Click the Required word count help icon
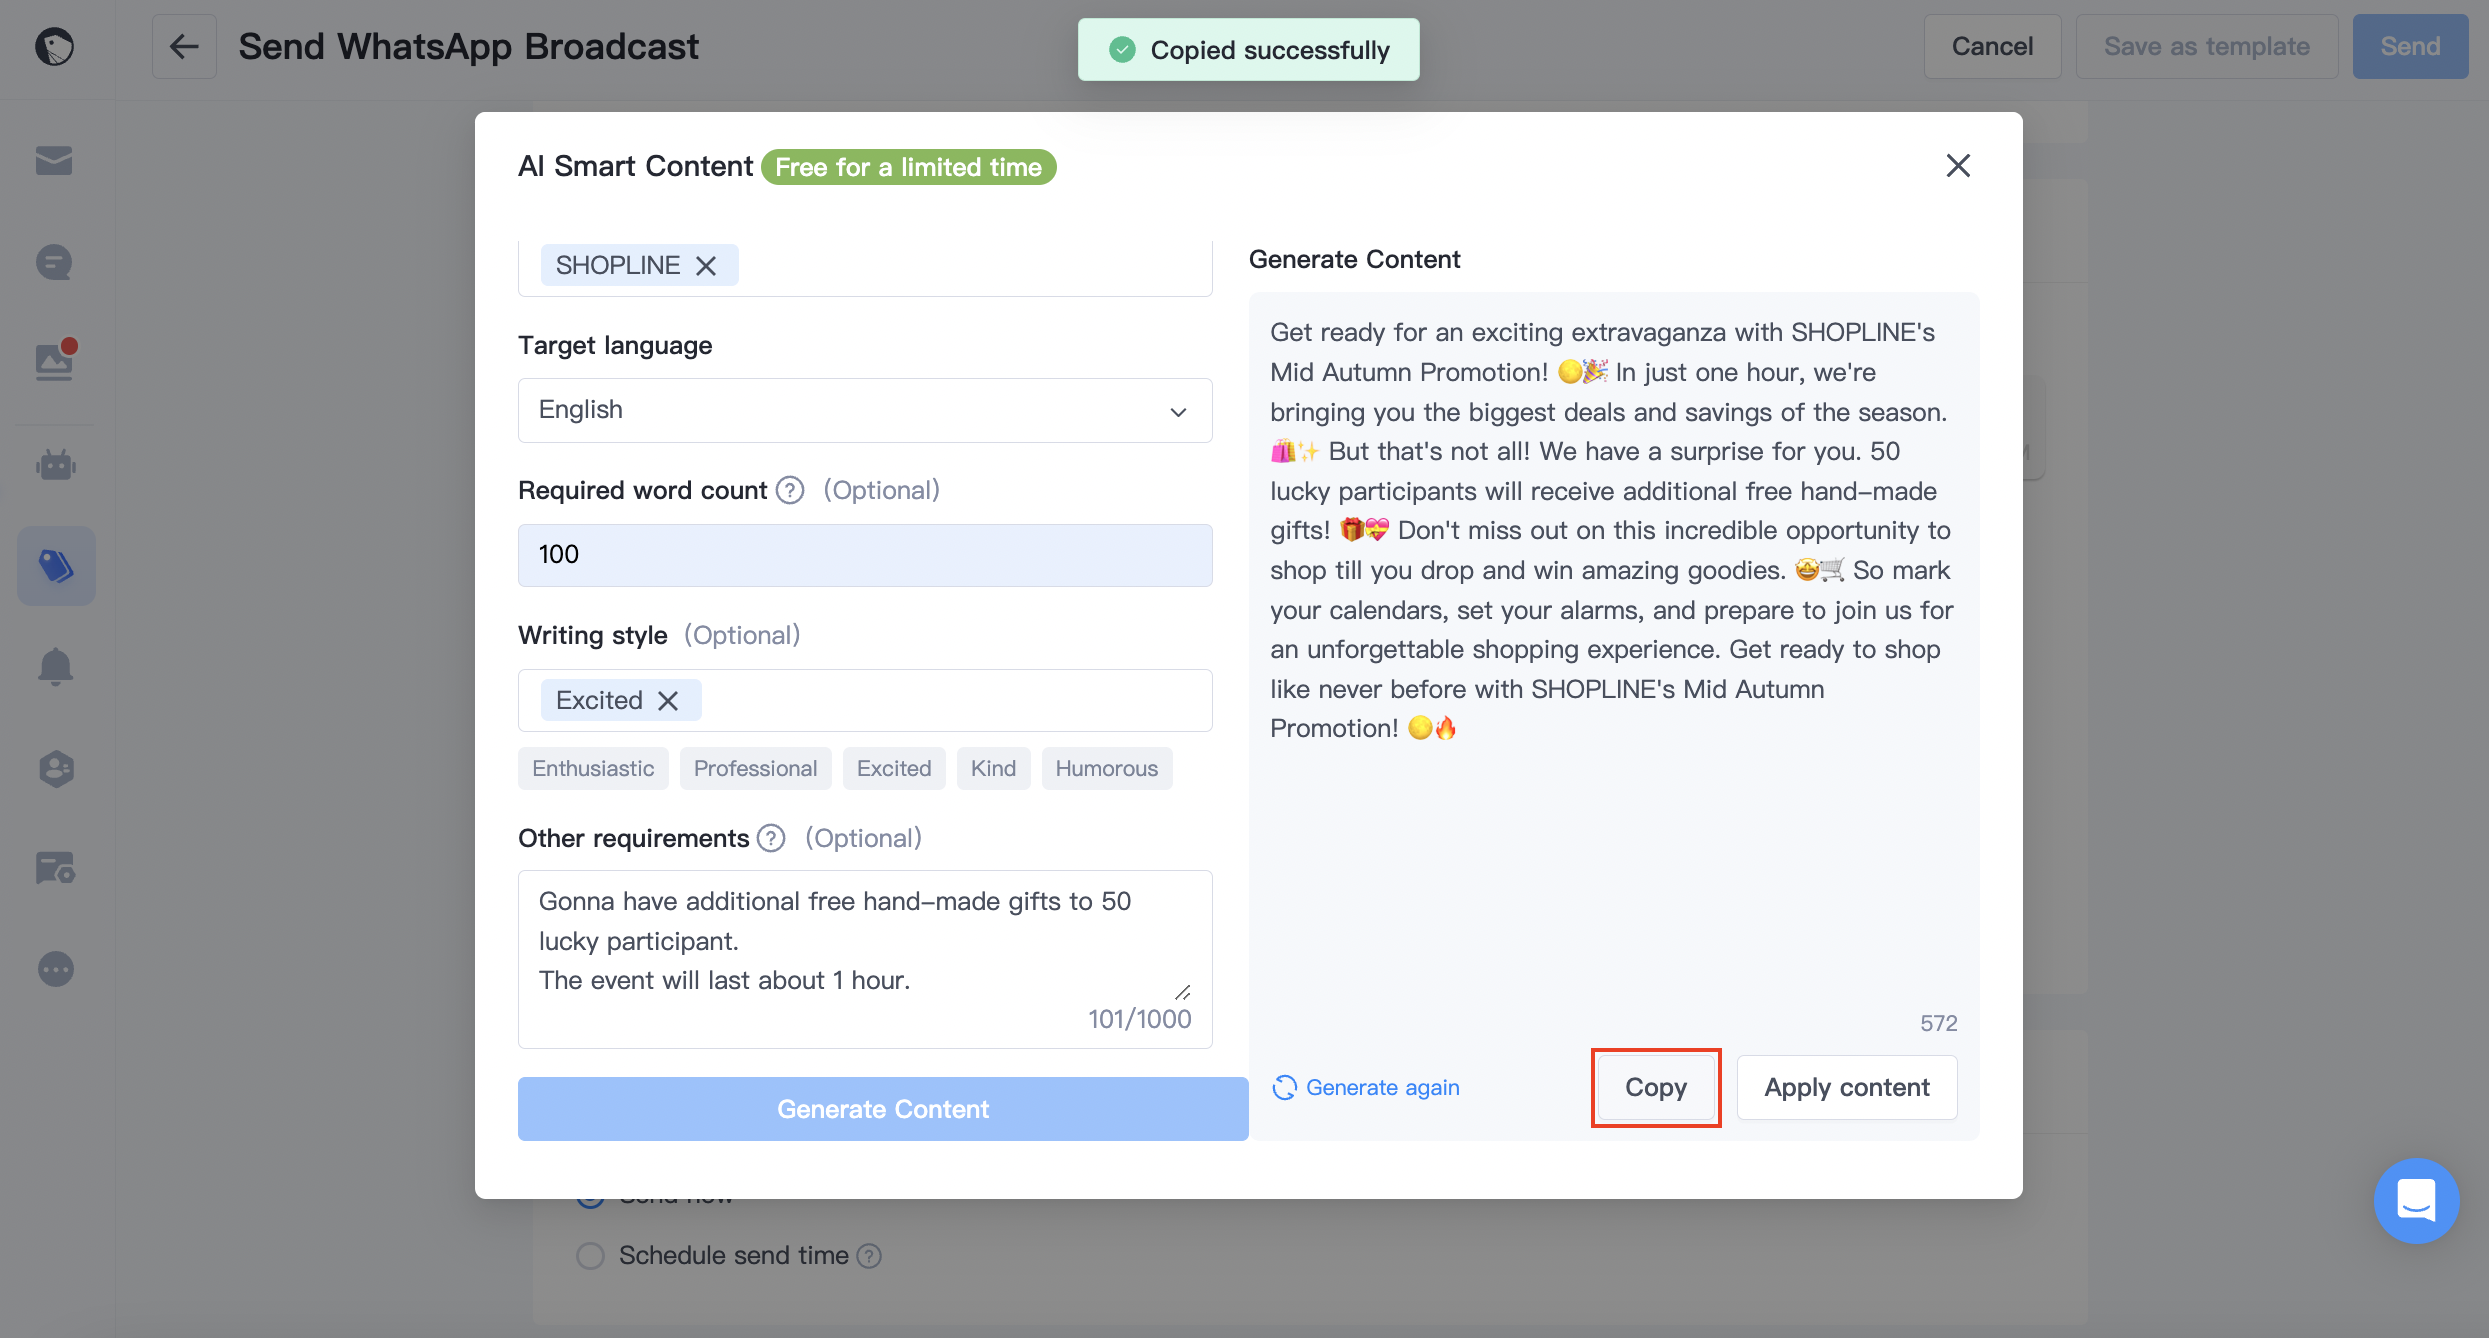Viewport: 2489px width, 1338px height. click(x=790, y=490)
